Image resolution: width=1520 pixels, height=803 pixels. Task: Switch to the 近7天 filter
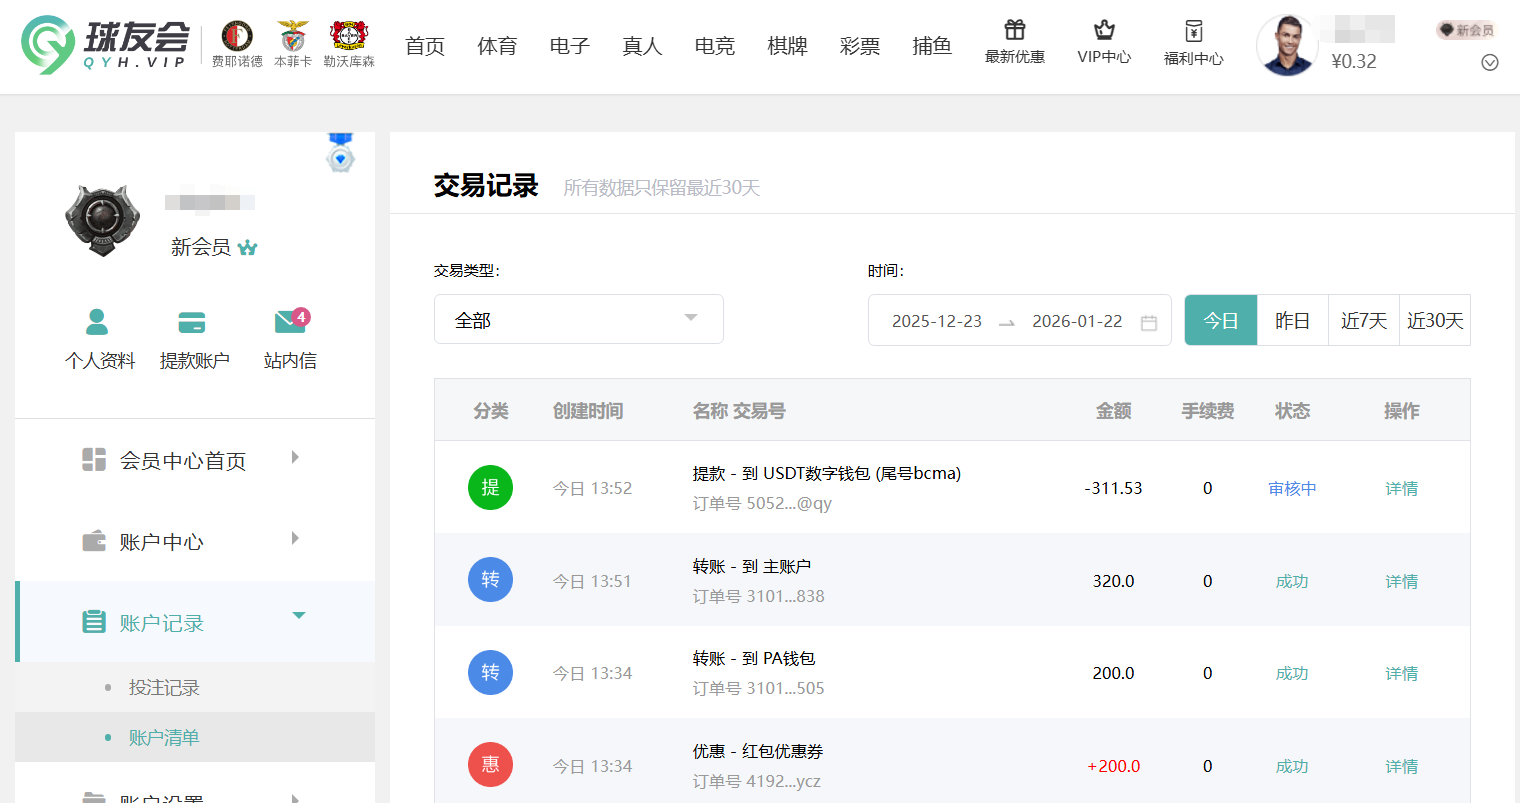pyautogui.click(x=1363, y=319)
